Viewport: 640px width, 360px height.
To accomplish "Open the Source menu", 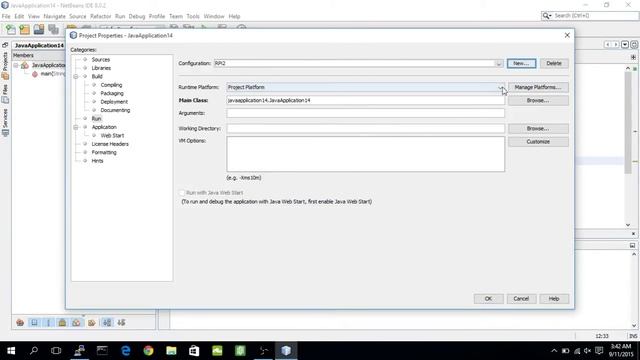I will point(78,16).
